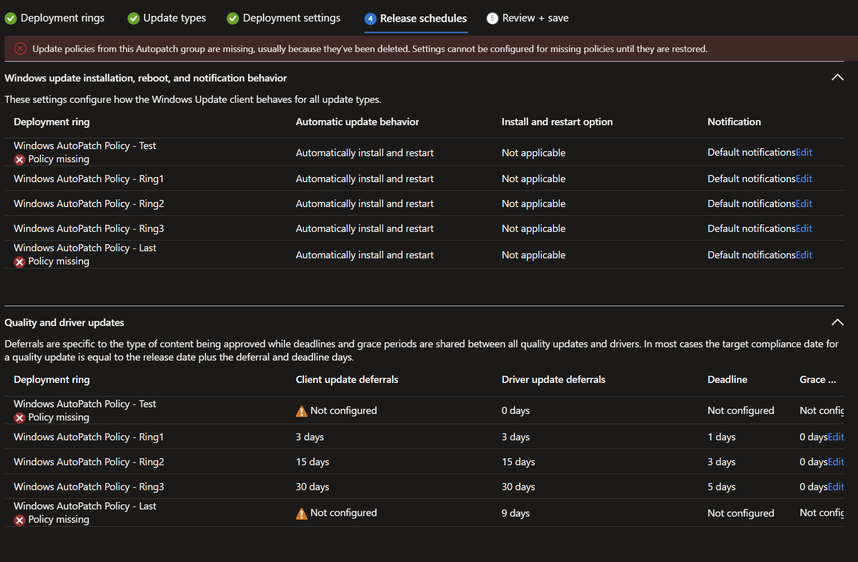The width and height of the screenshot is (858, 562).
Task: Edit quality update settings for Ring2
Action: click(836, 462)
